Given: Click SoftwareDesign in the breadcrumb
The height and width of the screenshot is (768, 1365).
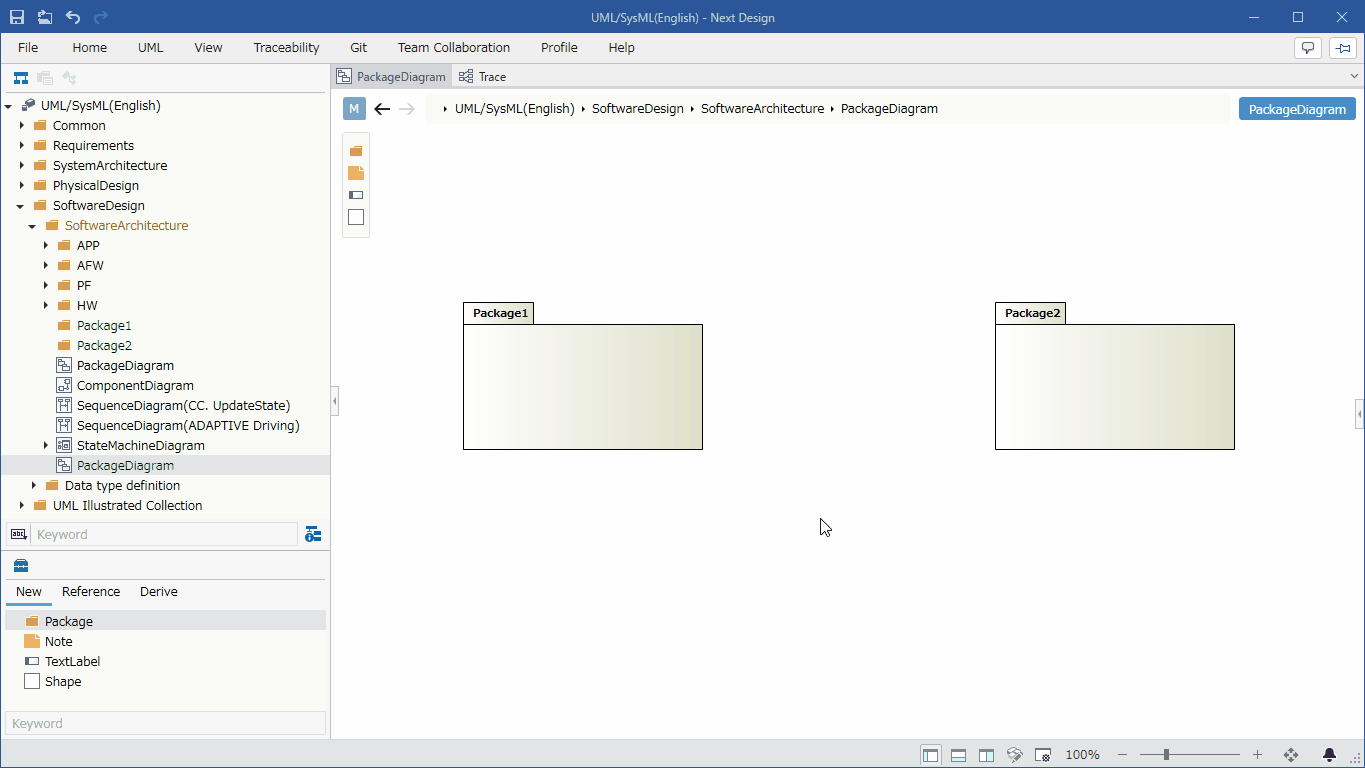Looking at the screenshot, I should 638,109.
